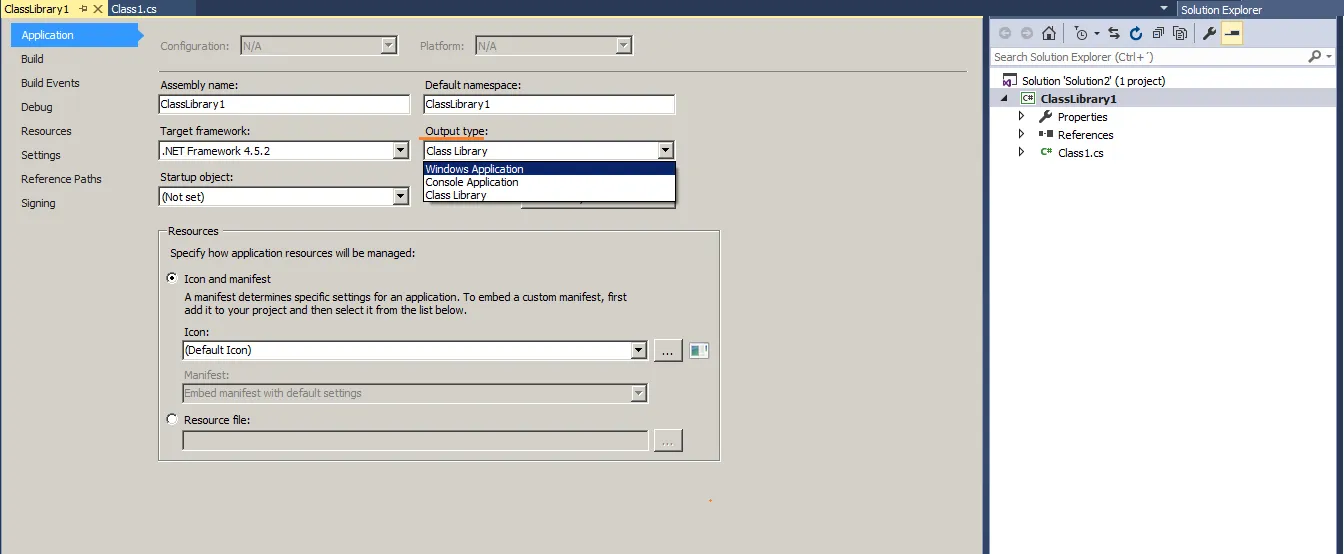Screen dimensions: 1344x554
Task: Click the Properties wrench toolbar icon
Action: (x=1209, y=33)
